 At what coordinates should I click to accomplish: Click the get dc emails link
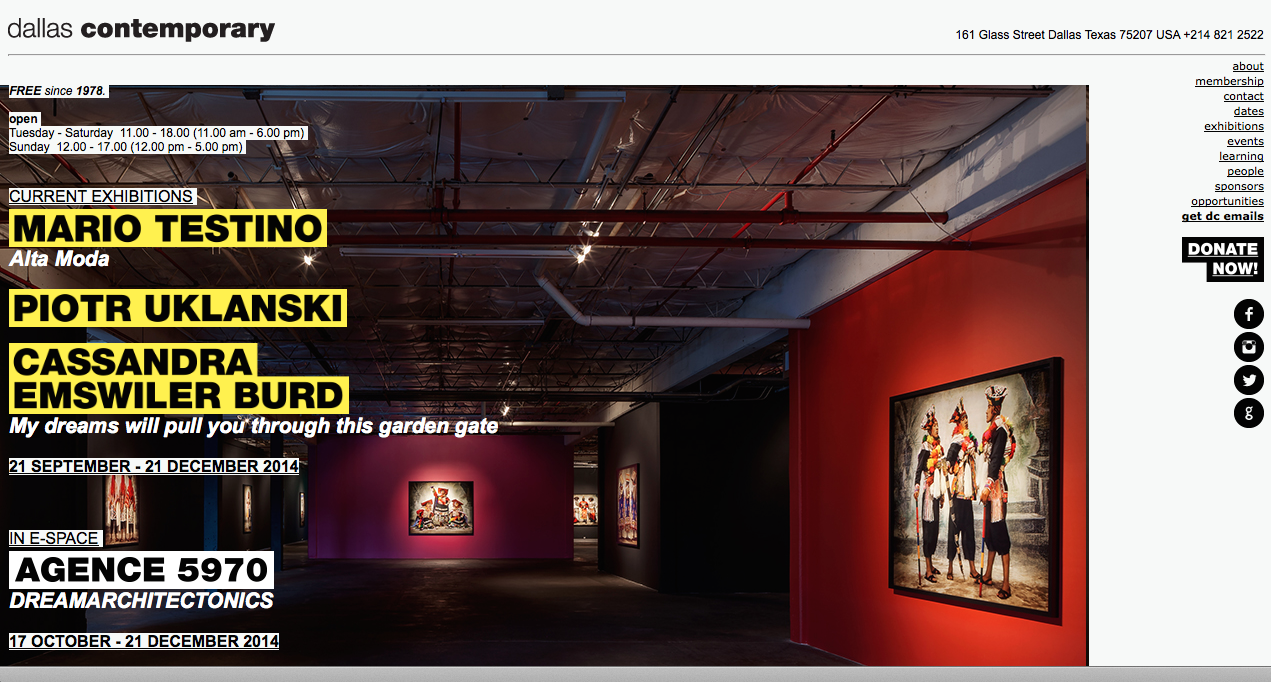1222,216
